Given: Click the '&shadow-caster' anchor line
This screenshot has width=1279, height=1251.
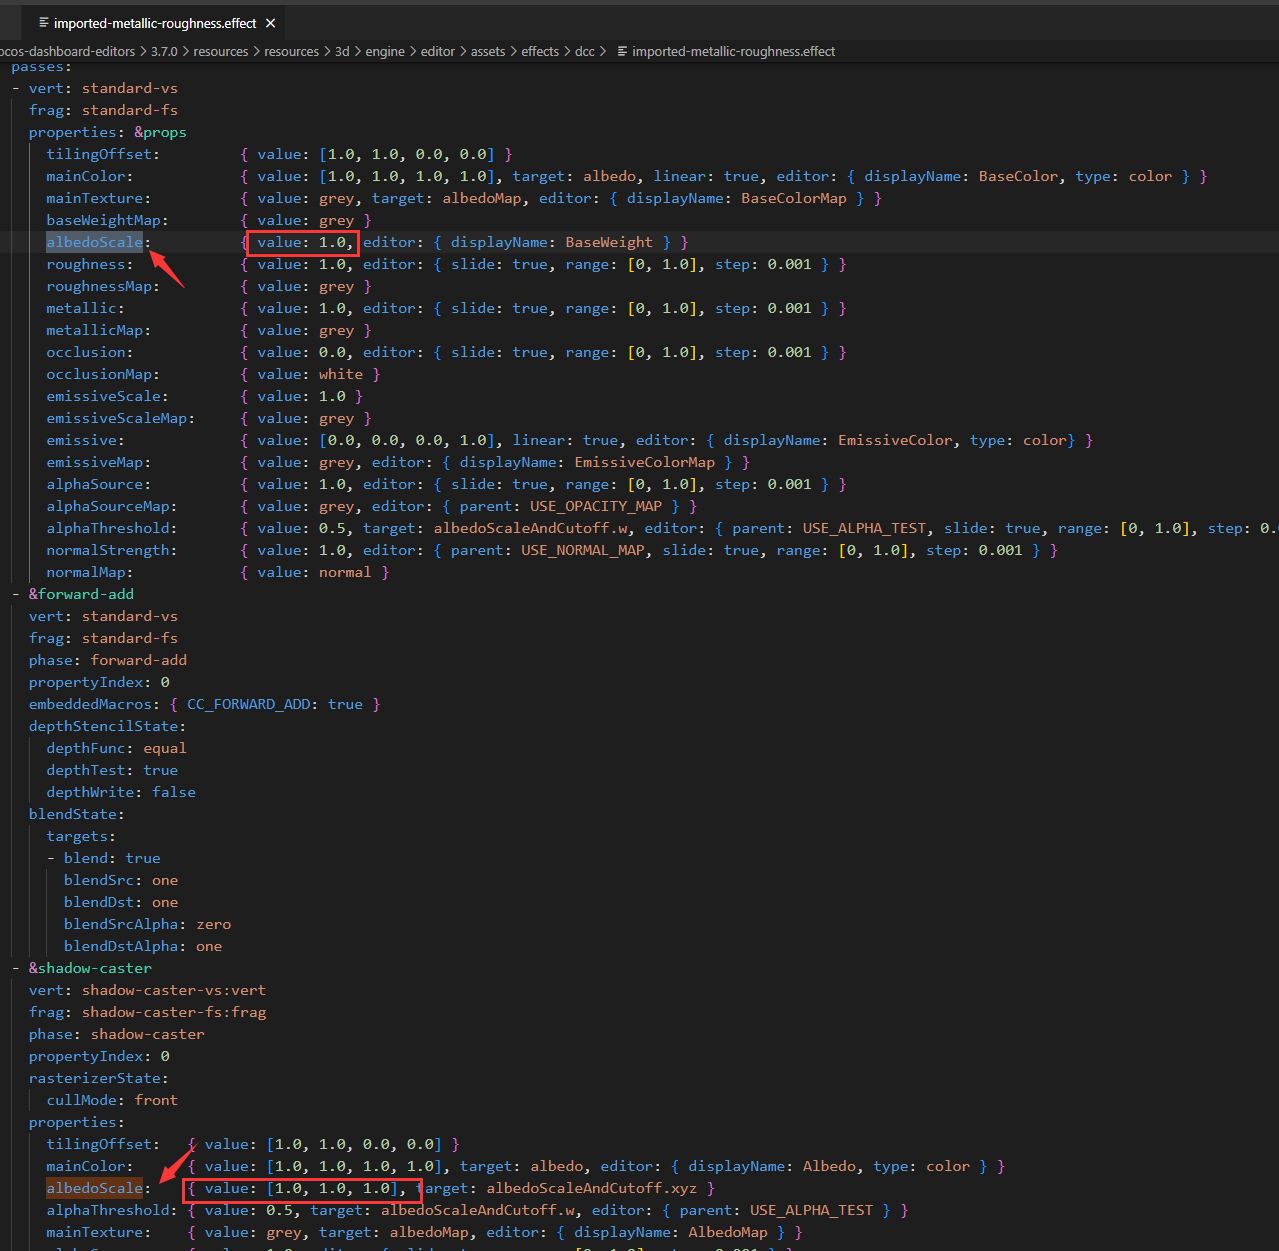Looking at the screenshot, I should tap(90, 968).
